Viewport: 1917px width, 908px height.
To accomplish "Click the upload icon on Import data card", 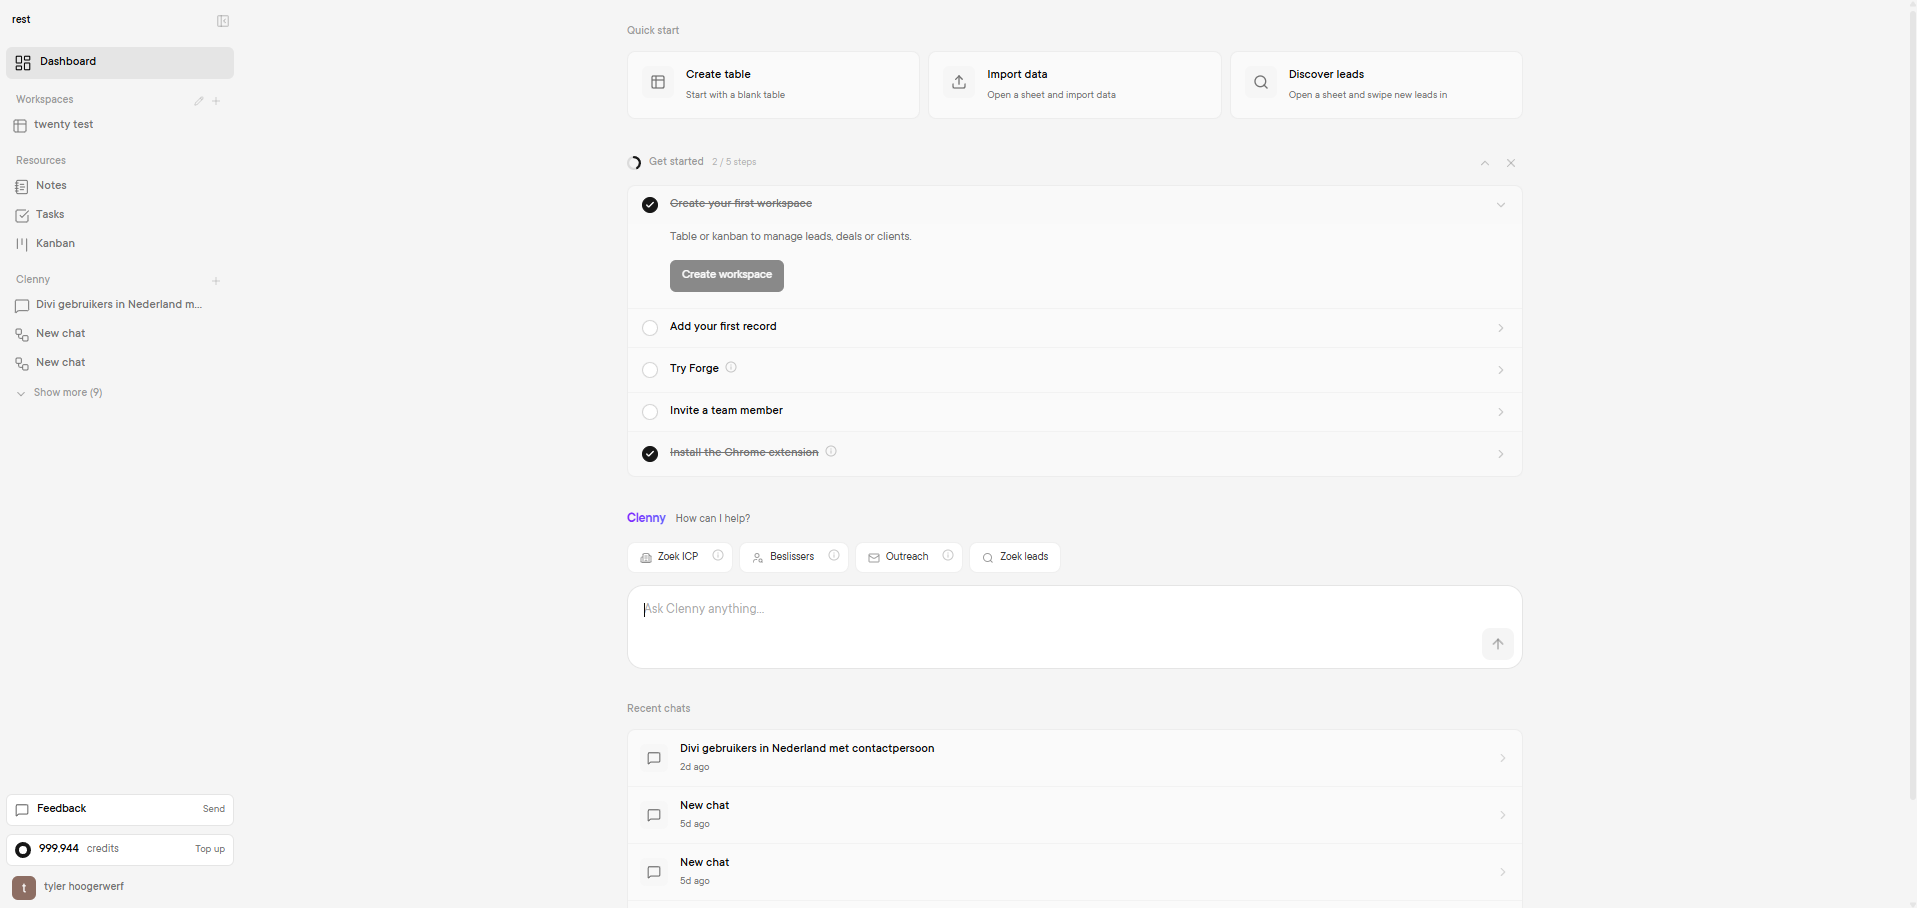I will 959,83.
